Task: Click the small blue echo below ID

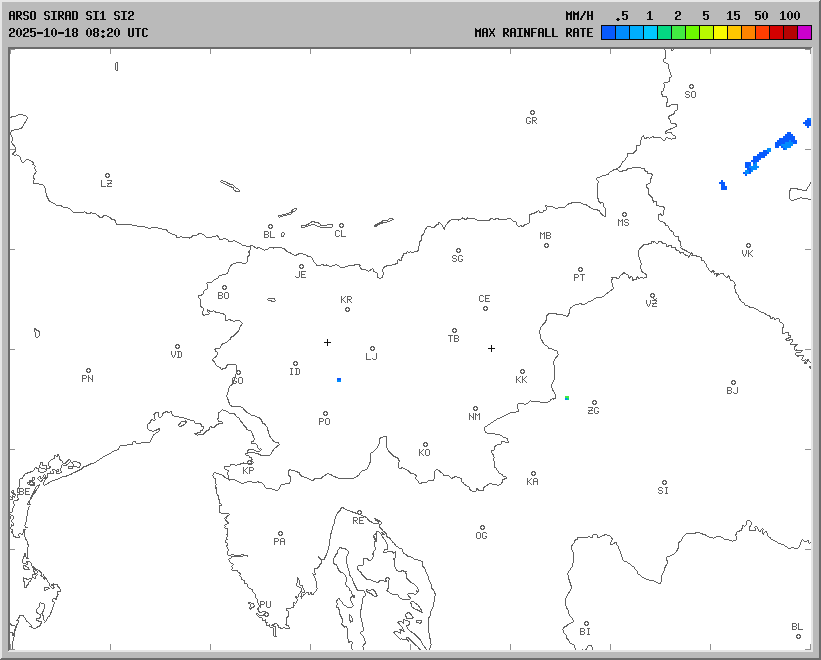Action: coord(339,380)
